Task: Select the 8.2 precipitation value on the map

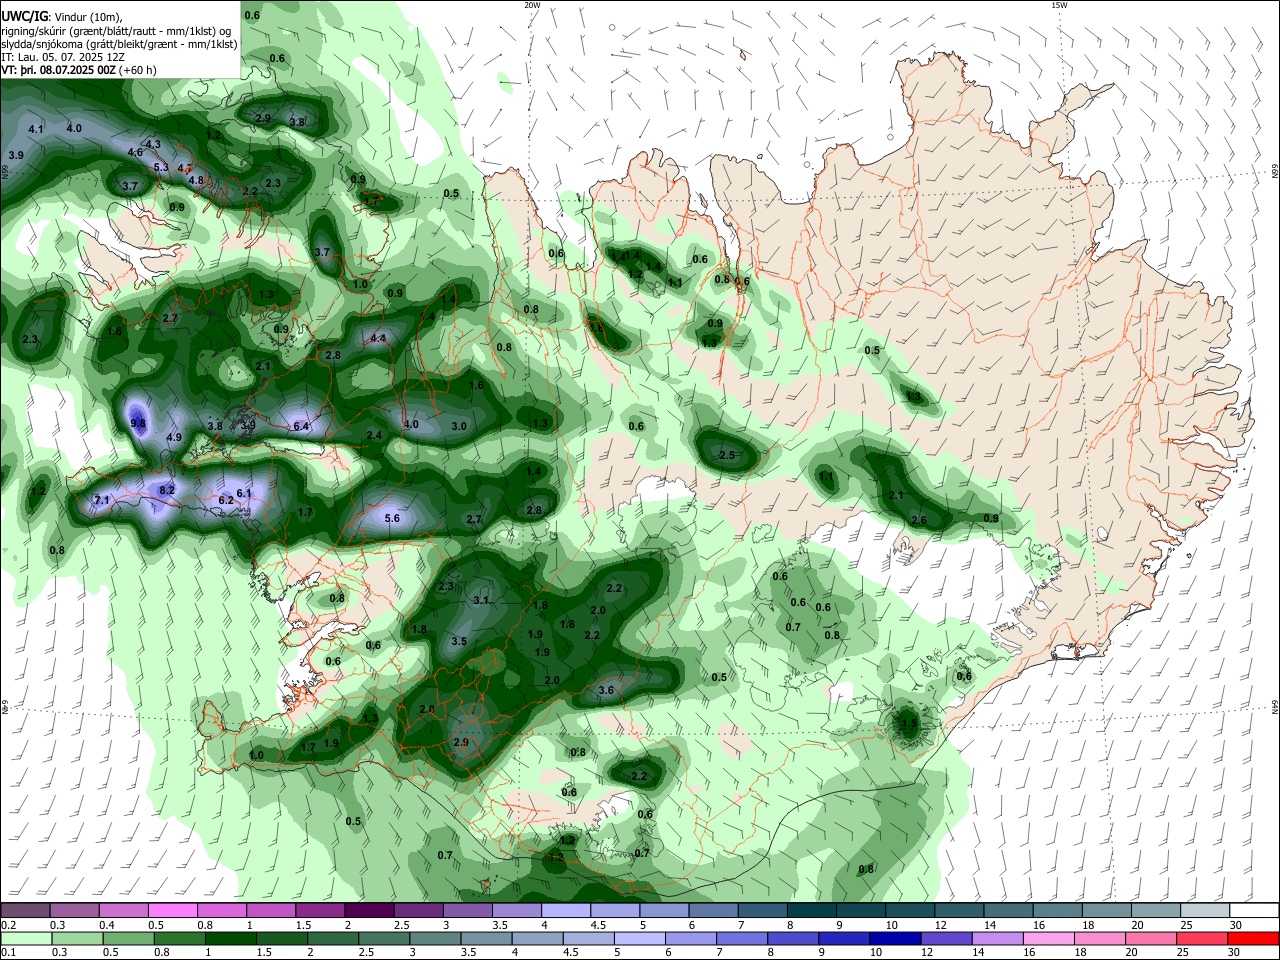Action: pyautogui.click(x=167, y=490)
